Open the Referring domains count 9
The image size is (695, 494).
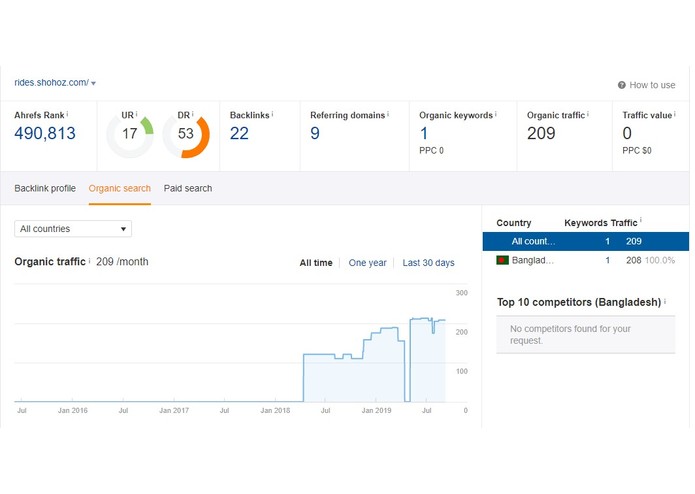[315, 133]
